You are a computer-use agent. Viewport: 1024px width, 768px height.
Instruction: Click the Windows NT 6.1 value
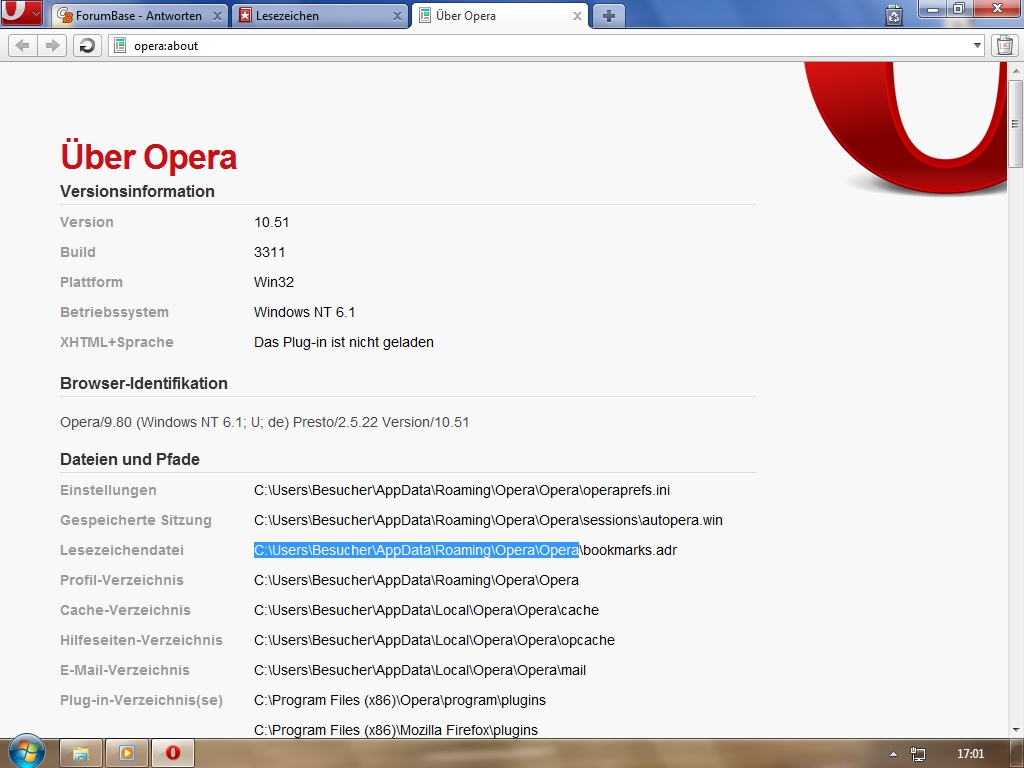[304, 312]
